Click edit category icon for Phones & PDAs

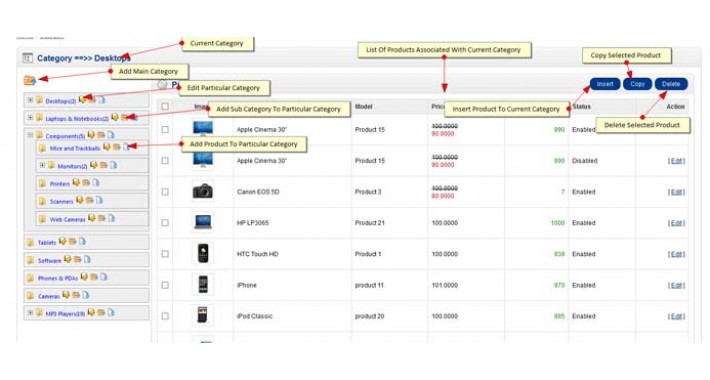pyautogui.click(x=84, y=277)
